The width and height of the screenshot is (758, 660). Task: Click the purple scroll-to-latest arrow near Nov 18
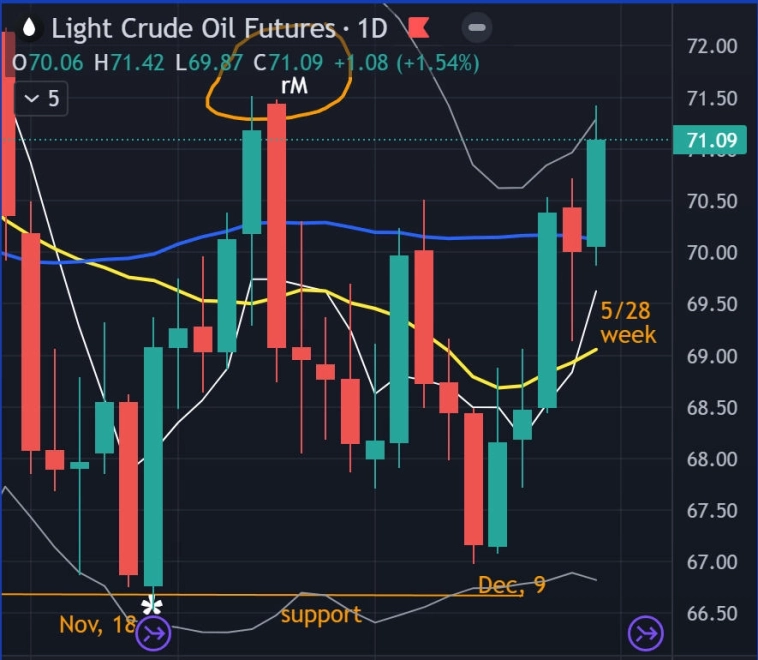153,632
